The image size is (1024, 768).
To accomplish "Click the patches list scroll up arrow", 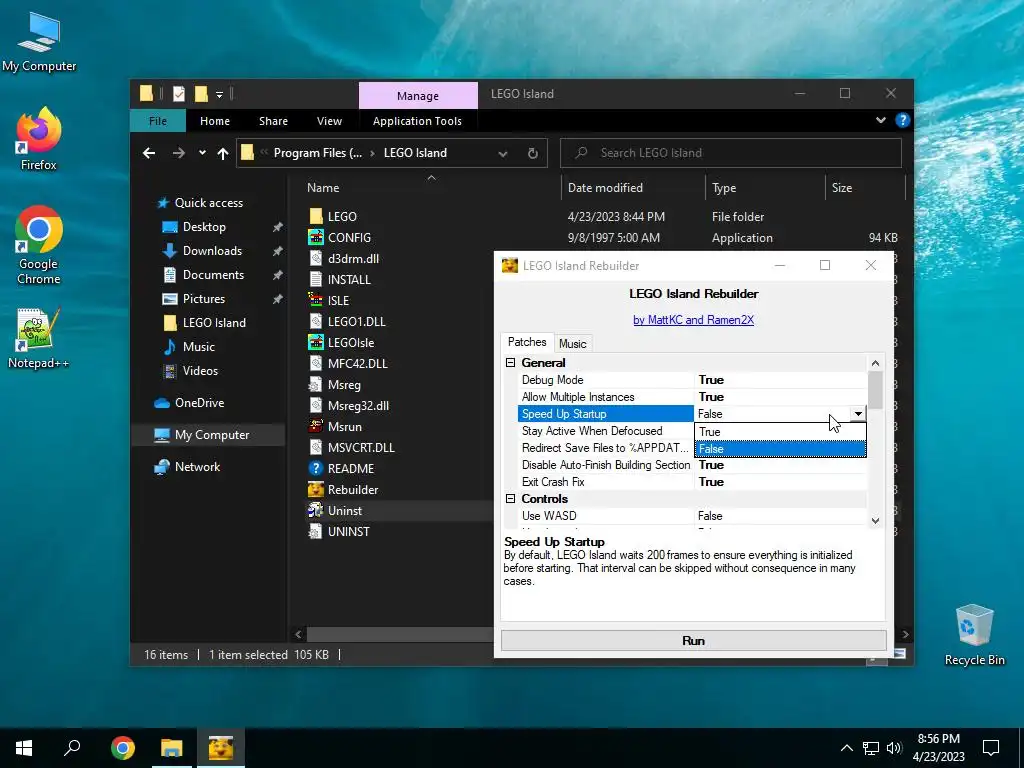I will tap(875, 363).
